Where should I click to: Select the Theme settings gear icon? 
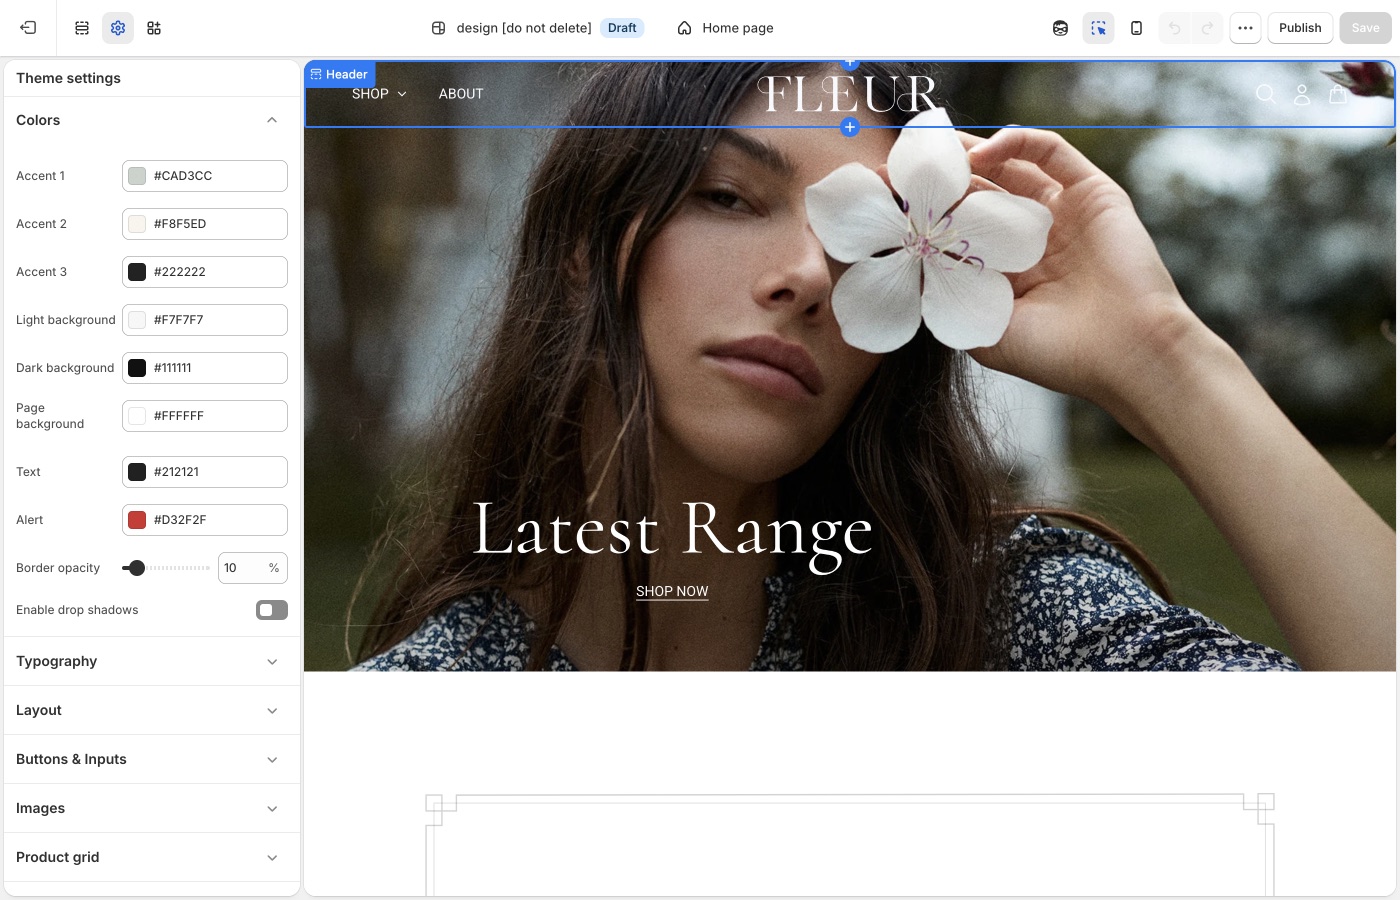[x=118, y=28]
